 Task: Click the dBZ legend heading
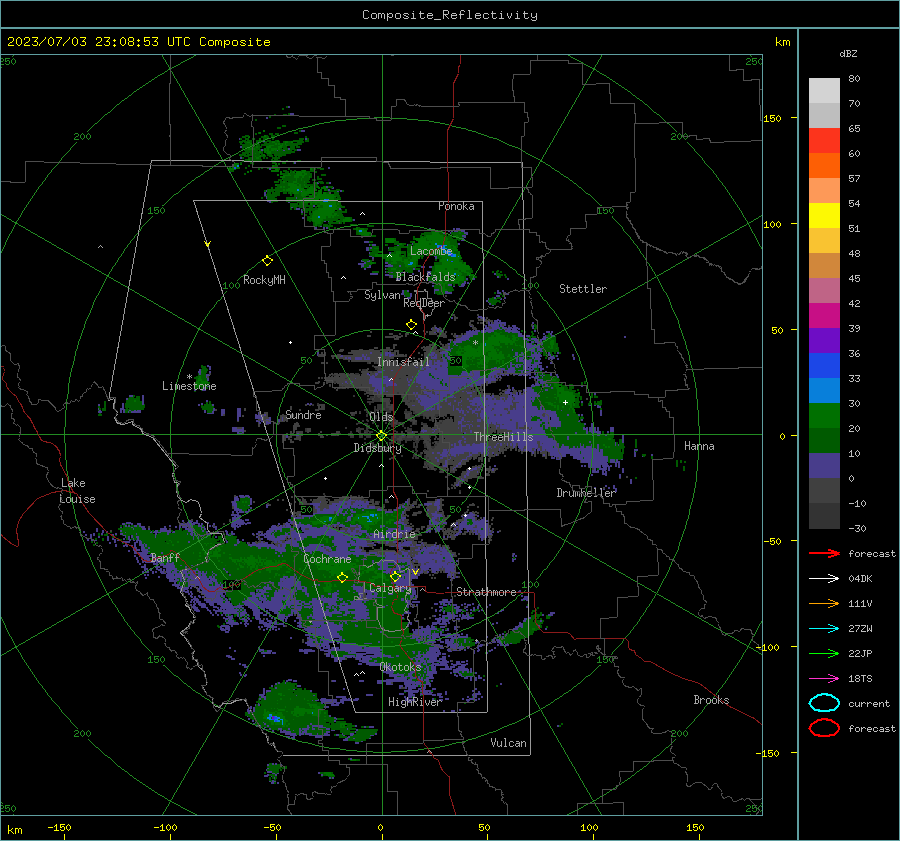[x=848, y=53]
